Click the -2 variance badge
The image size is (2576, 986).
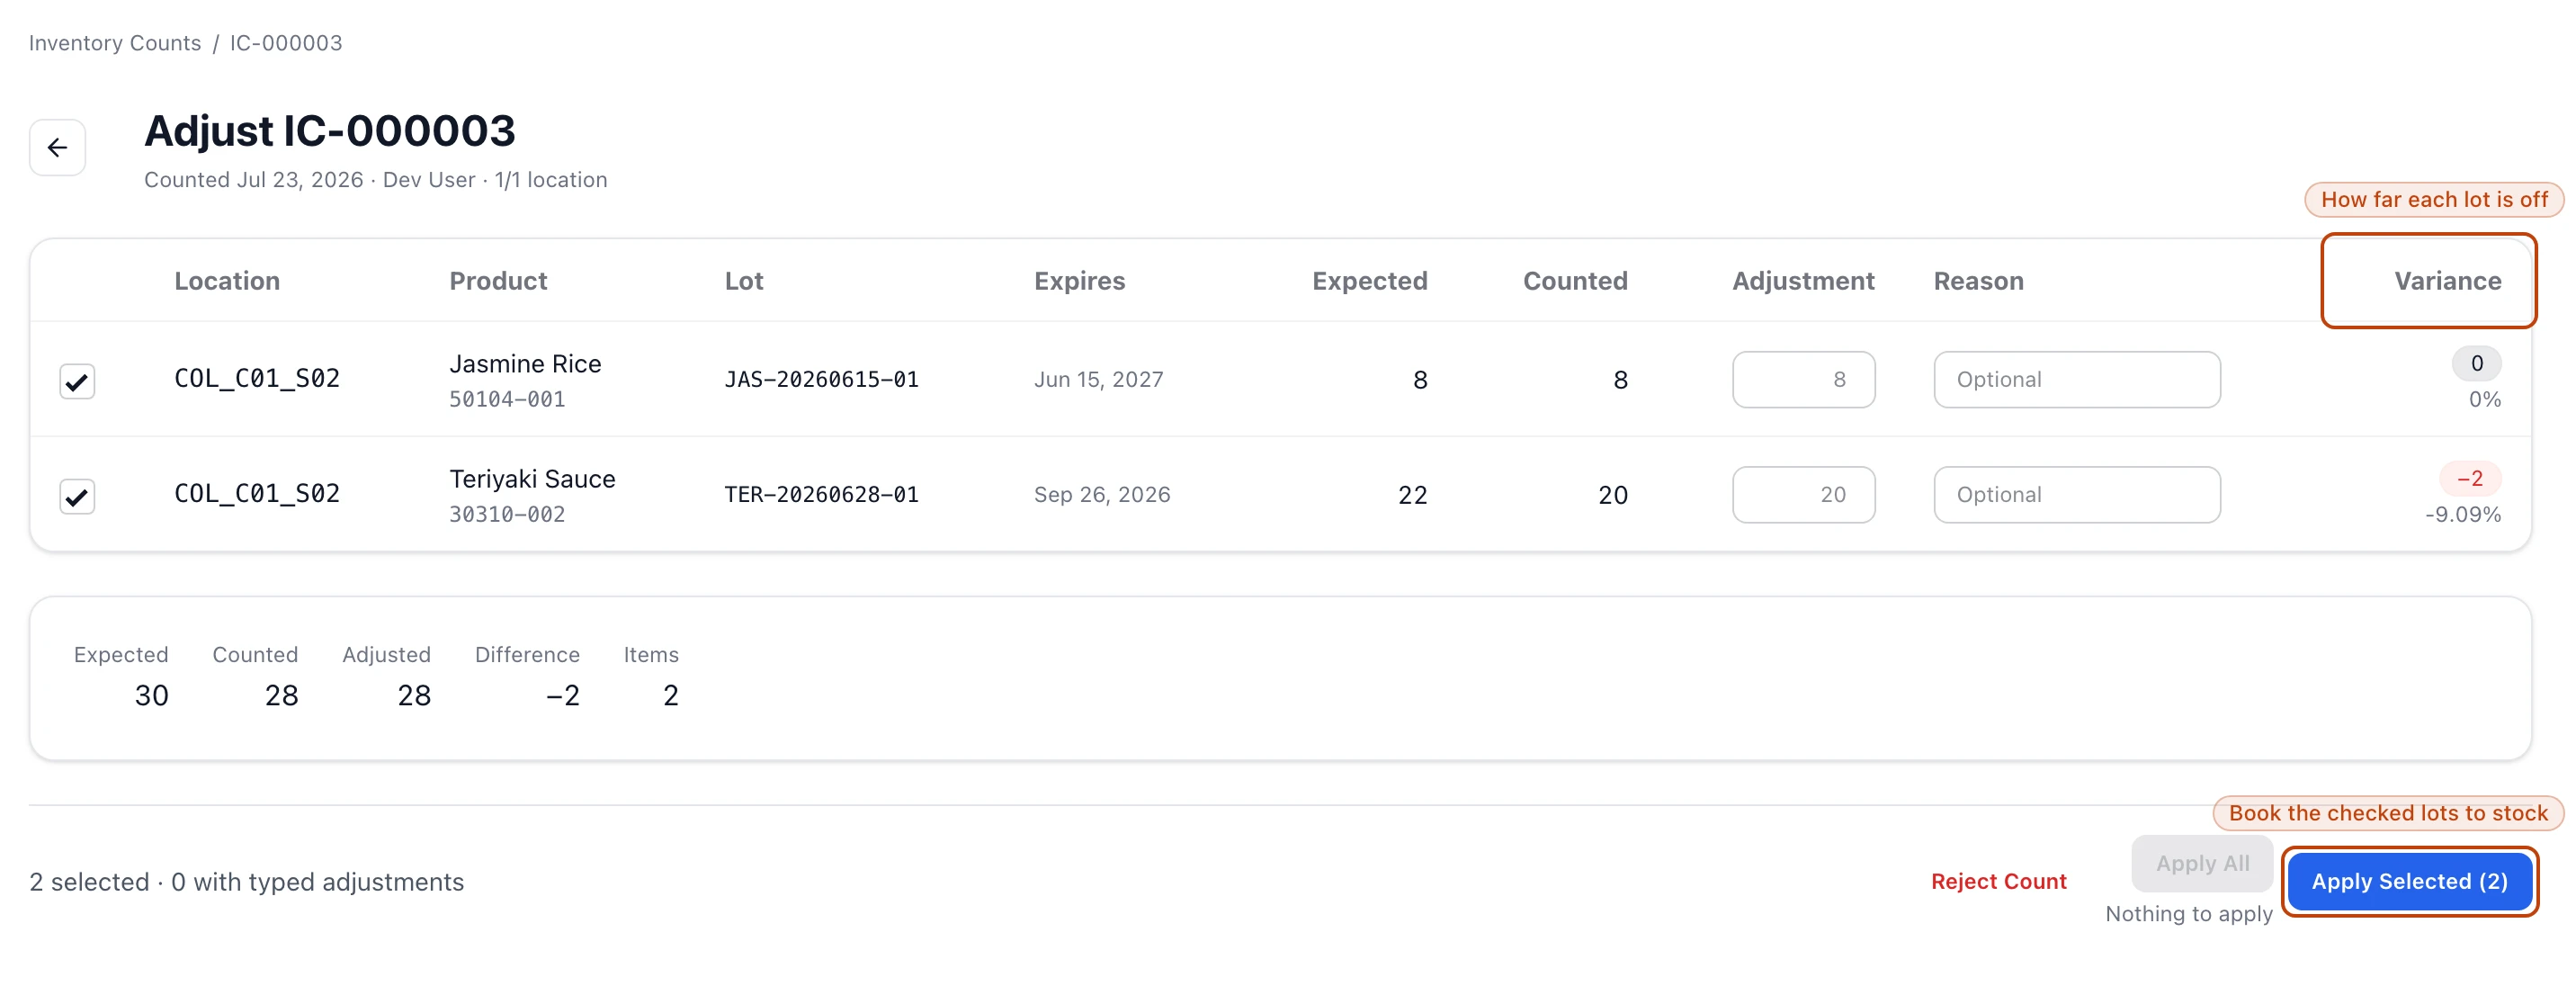(x=2469, y=479)
